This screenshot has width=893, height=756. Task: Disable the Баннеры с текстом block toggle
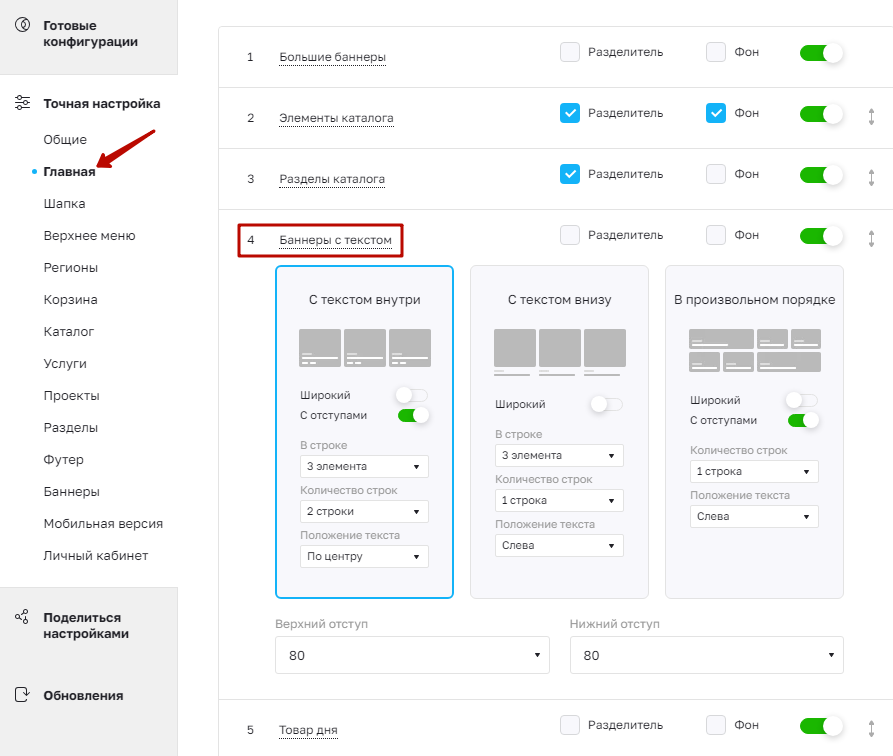click(x=821, y=236)
